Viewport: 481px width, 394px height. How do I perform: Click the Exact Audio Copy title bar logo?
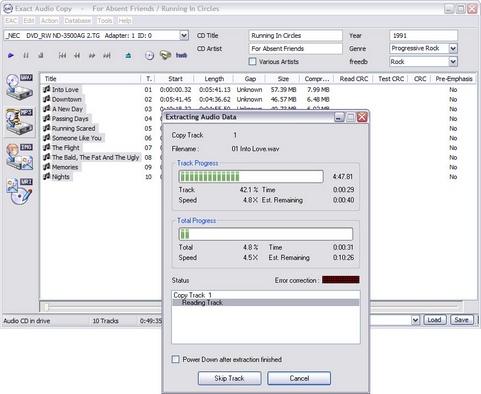click(x=7, y=9)
